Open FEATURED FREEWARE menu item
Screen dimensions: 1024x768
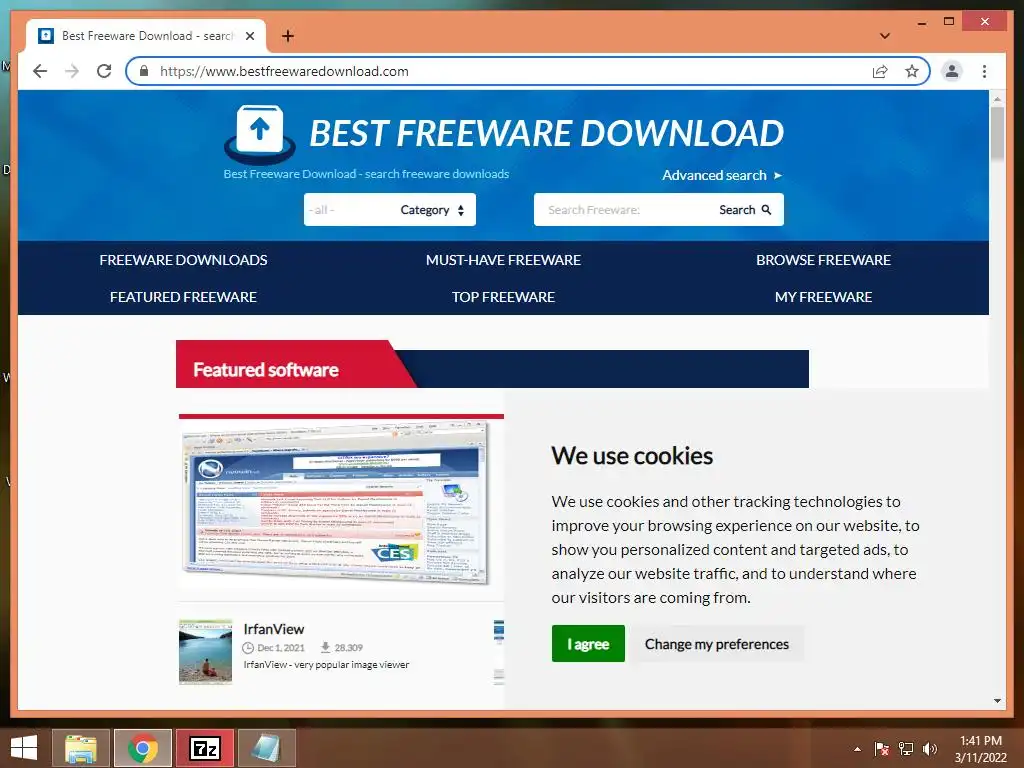pyautogui.click(x=184, y=297)
